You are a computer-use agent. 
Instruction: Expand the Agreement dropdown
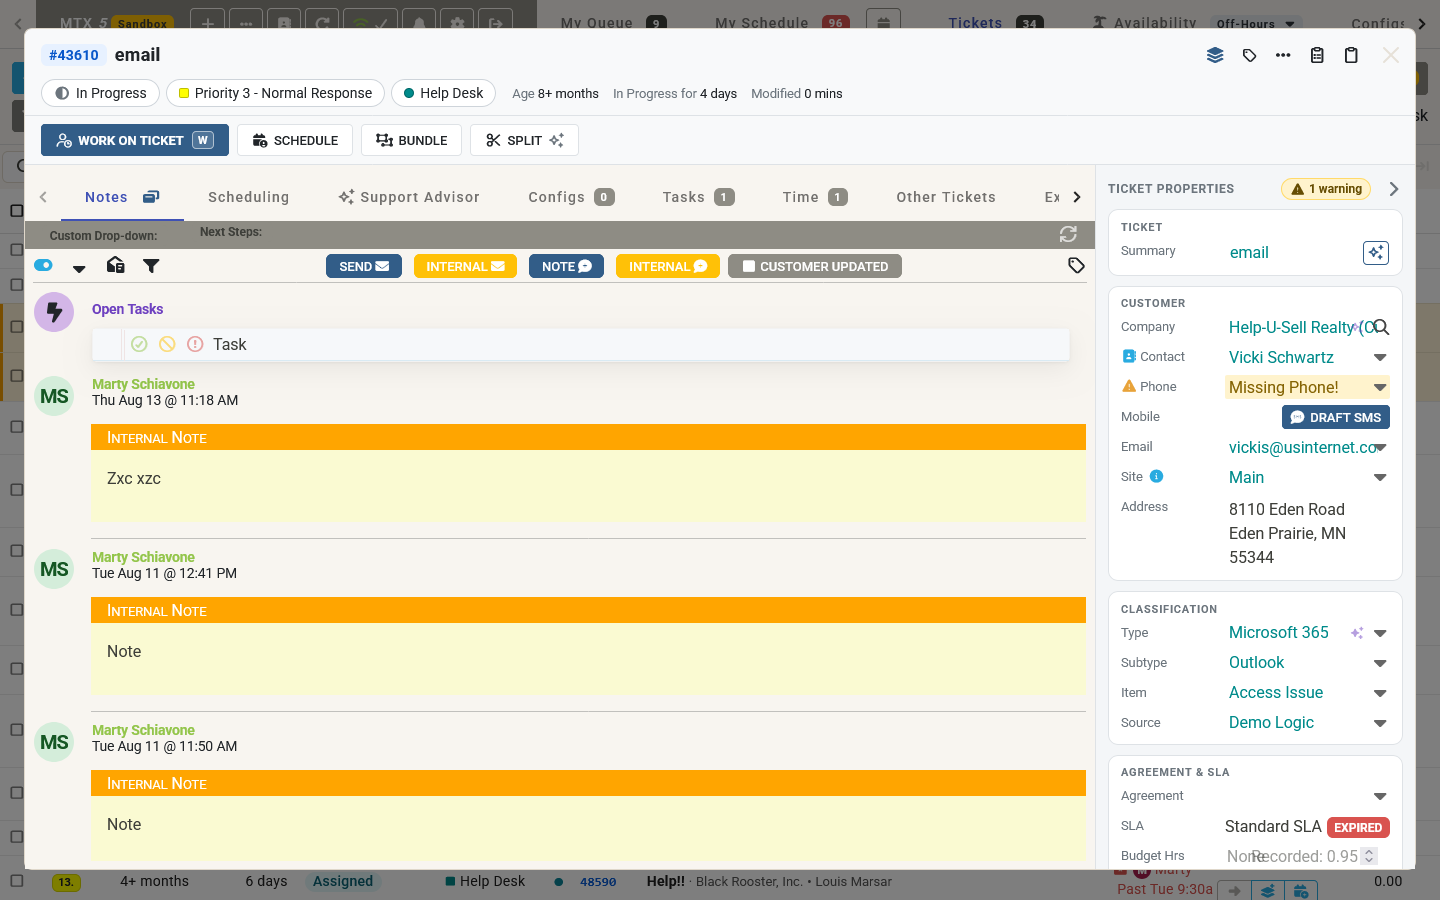click(1380, 796)
